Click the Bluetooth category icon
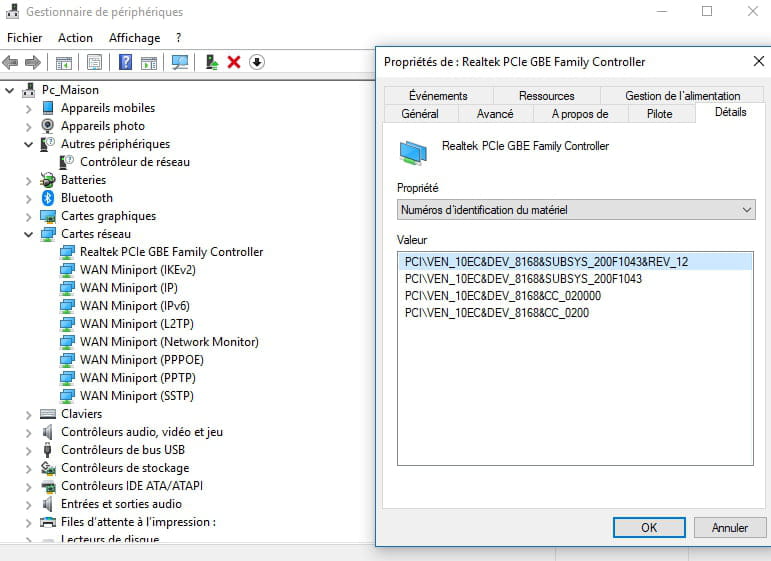This screenshot has height=561, width=771. [x=48, y=198]
